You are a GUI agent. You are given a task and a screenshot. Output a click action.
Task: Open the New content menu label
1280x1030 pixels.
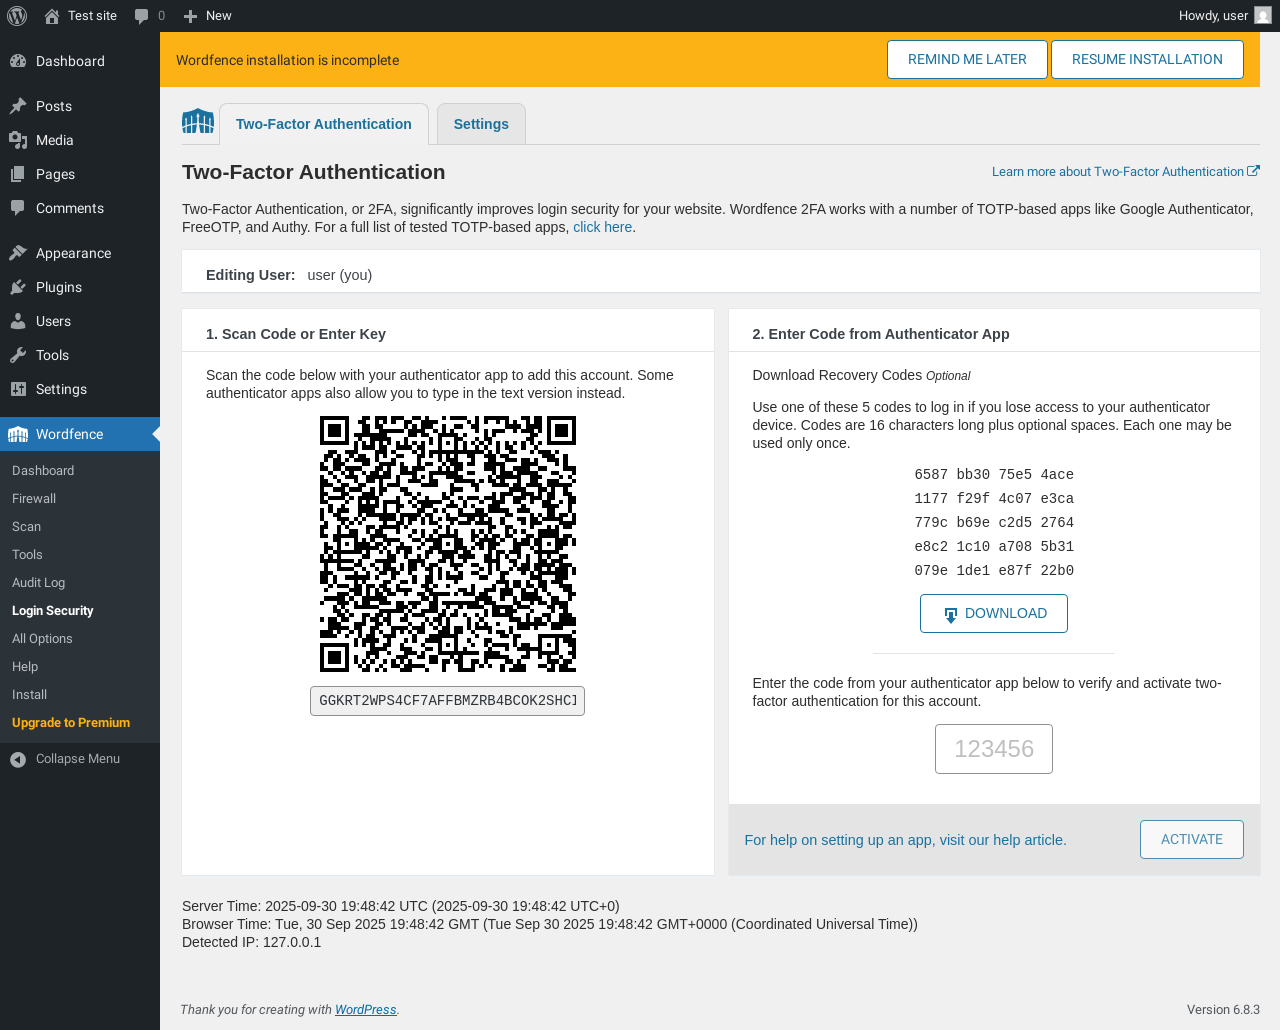(x=218, y=16)
